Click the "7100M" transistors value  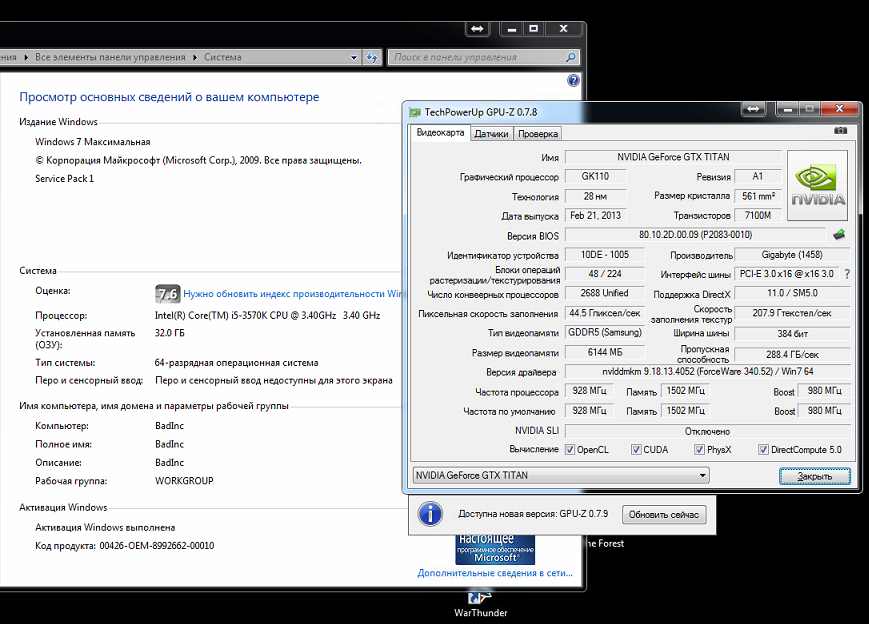(758, 216)
